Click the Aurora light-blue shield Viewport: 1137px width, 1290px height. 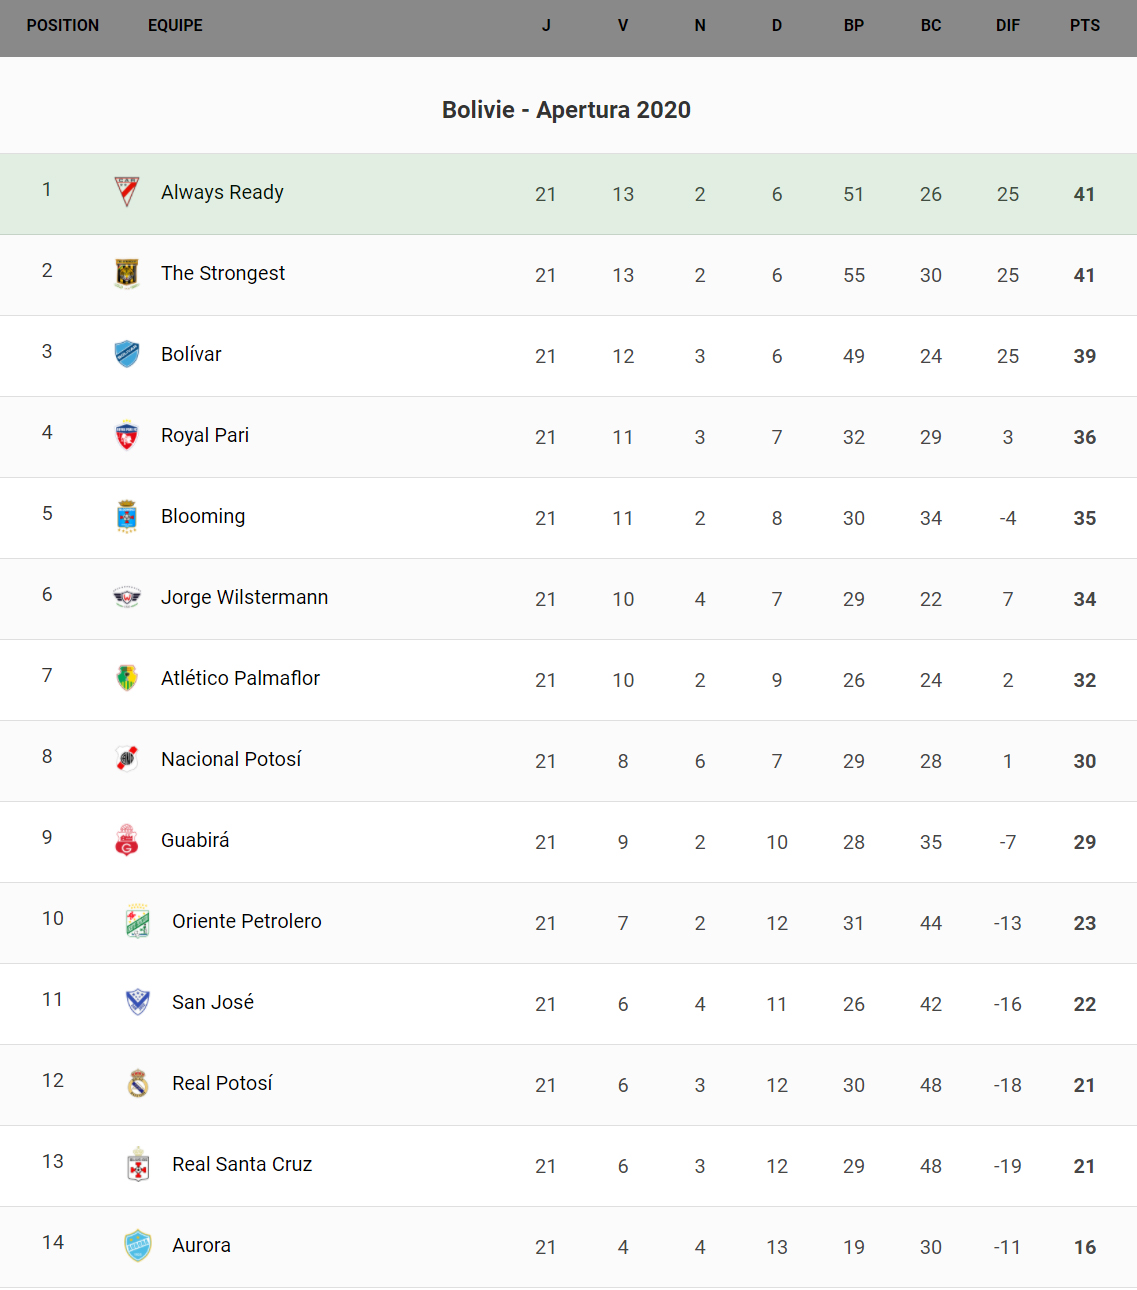pos(138,1245)
